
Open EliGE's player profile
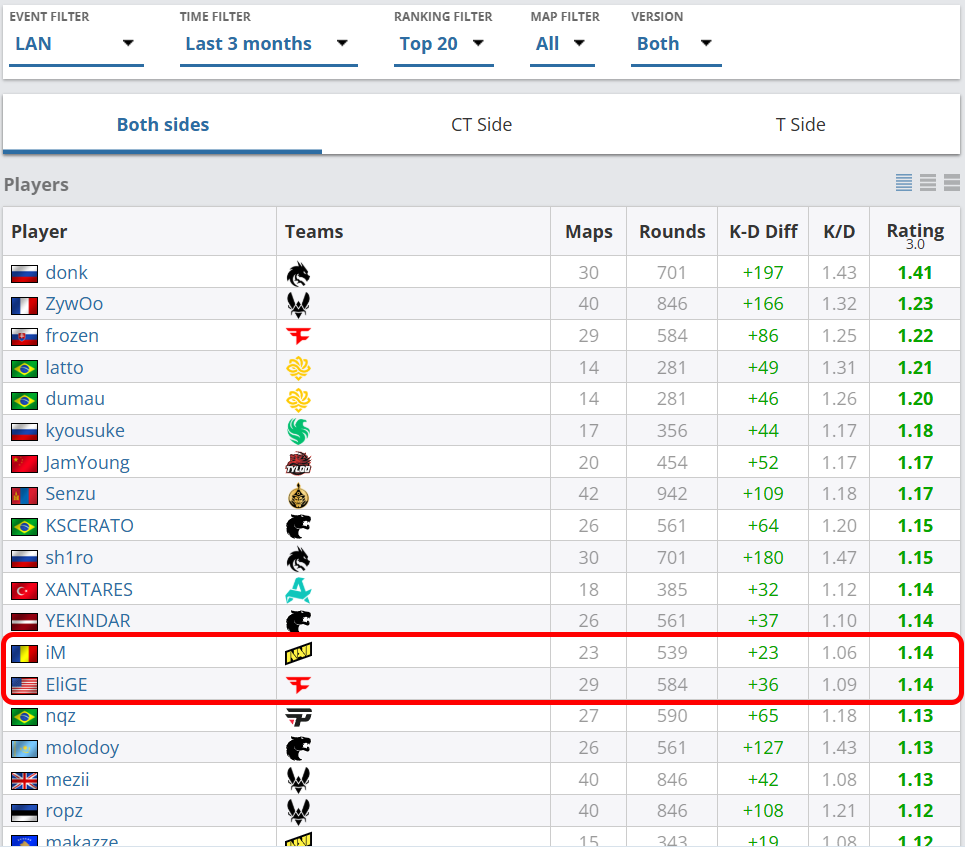tap(66, 684)
